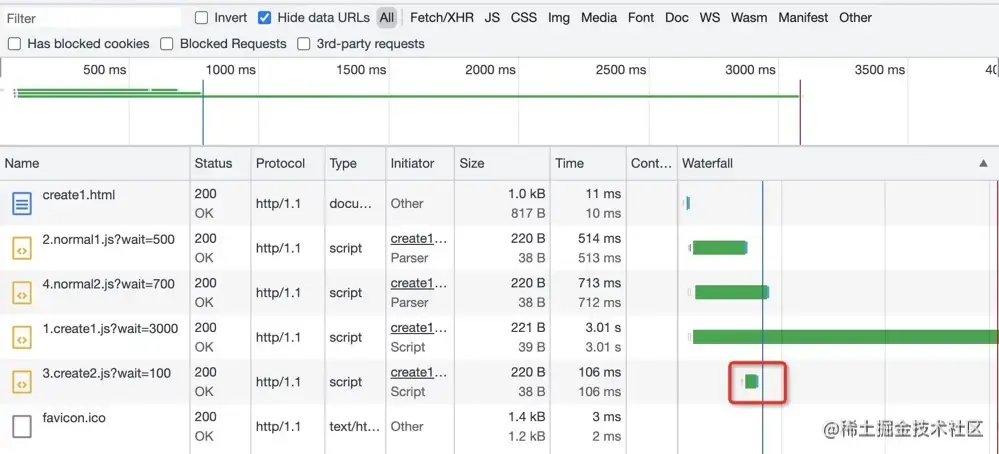
Task: Open create1 initiator link for 2.normal1.js
Action: tap(418, 239)
